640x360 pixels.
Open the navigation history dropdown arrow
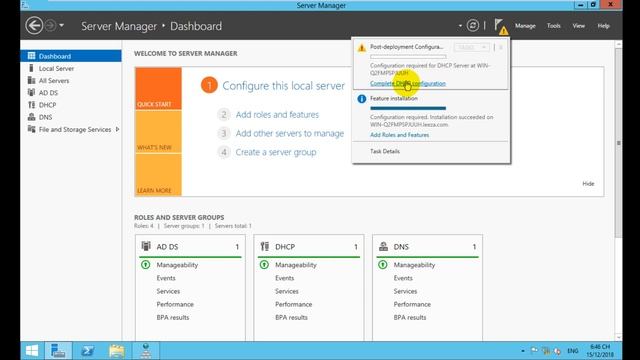click(61, 26)
